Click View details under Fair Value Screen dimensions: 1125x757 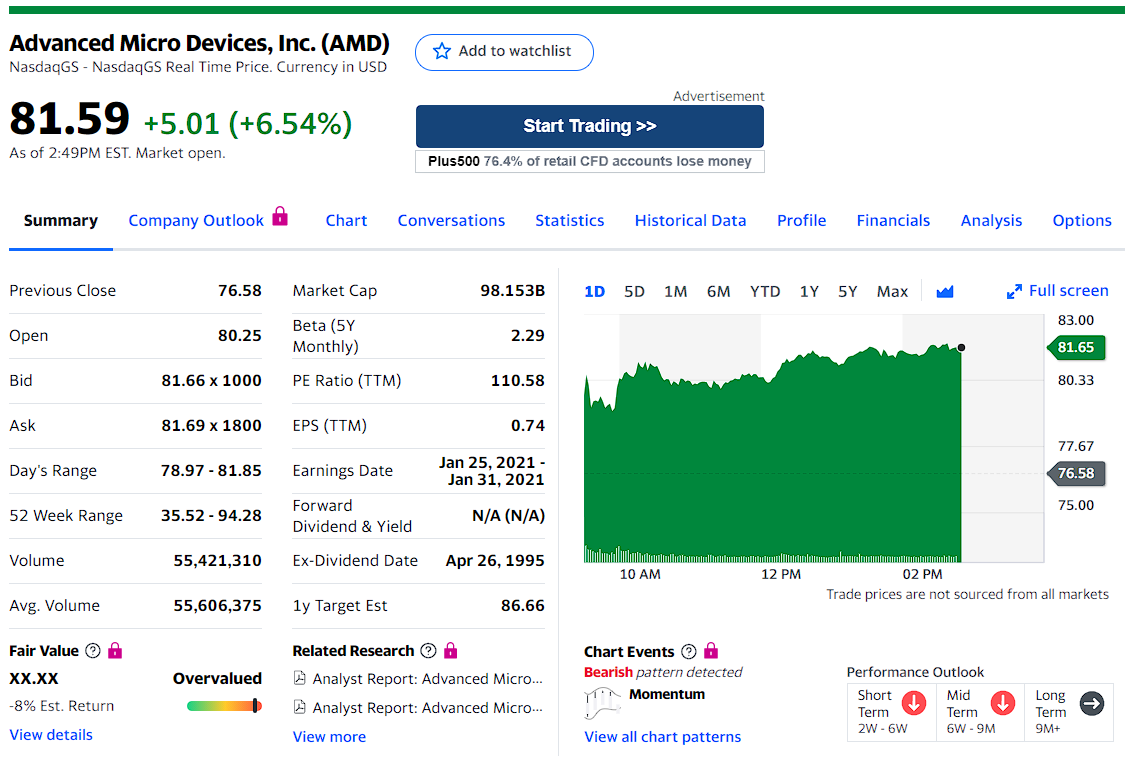click(x=51, y=735)
